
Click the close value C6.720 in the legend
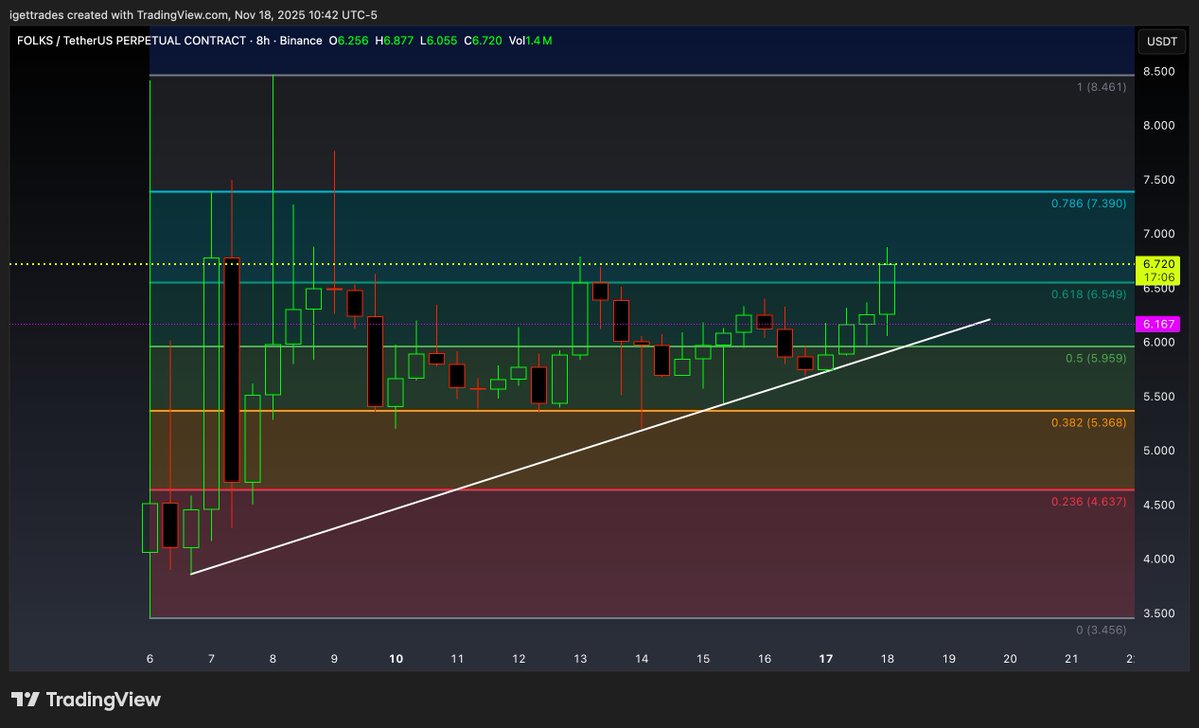[483, 41]
